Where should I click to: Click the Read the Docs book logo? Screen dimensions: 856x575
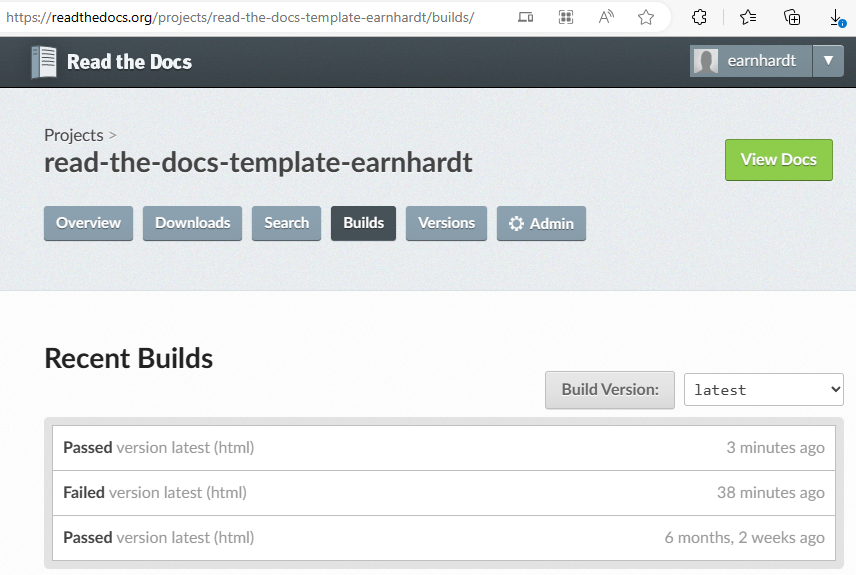44,62
